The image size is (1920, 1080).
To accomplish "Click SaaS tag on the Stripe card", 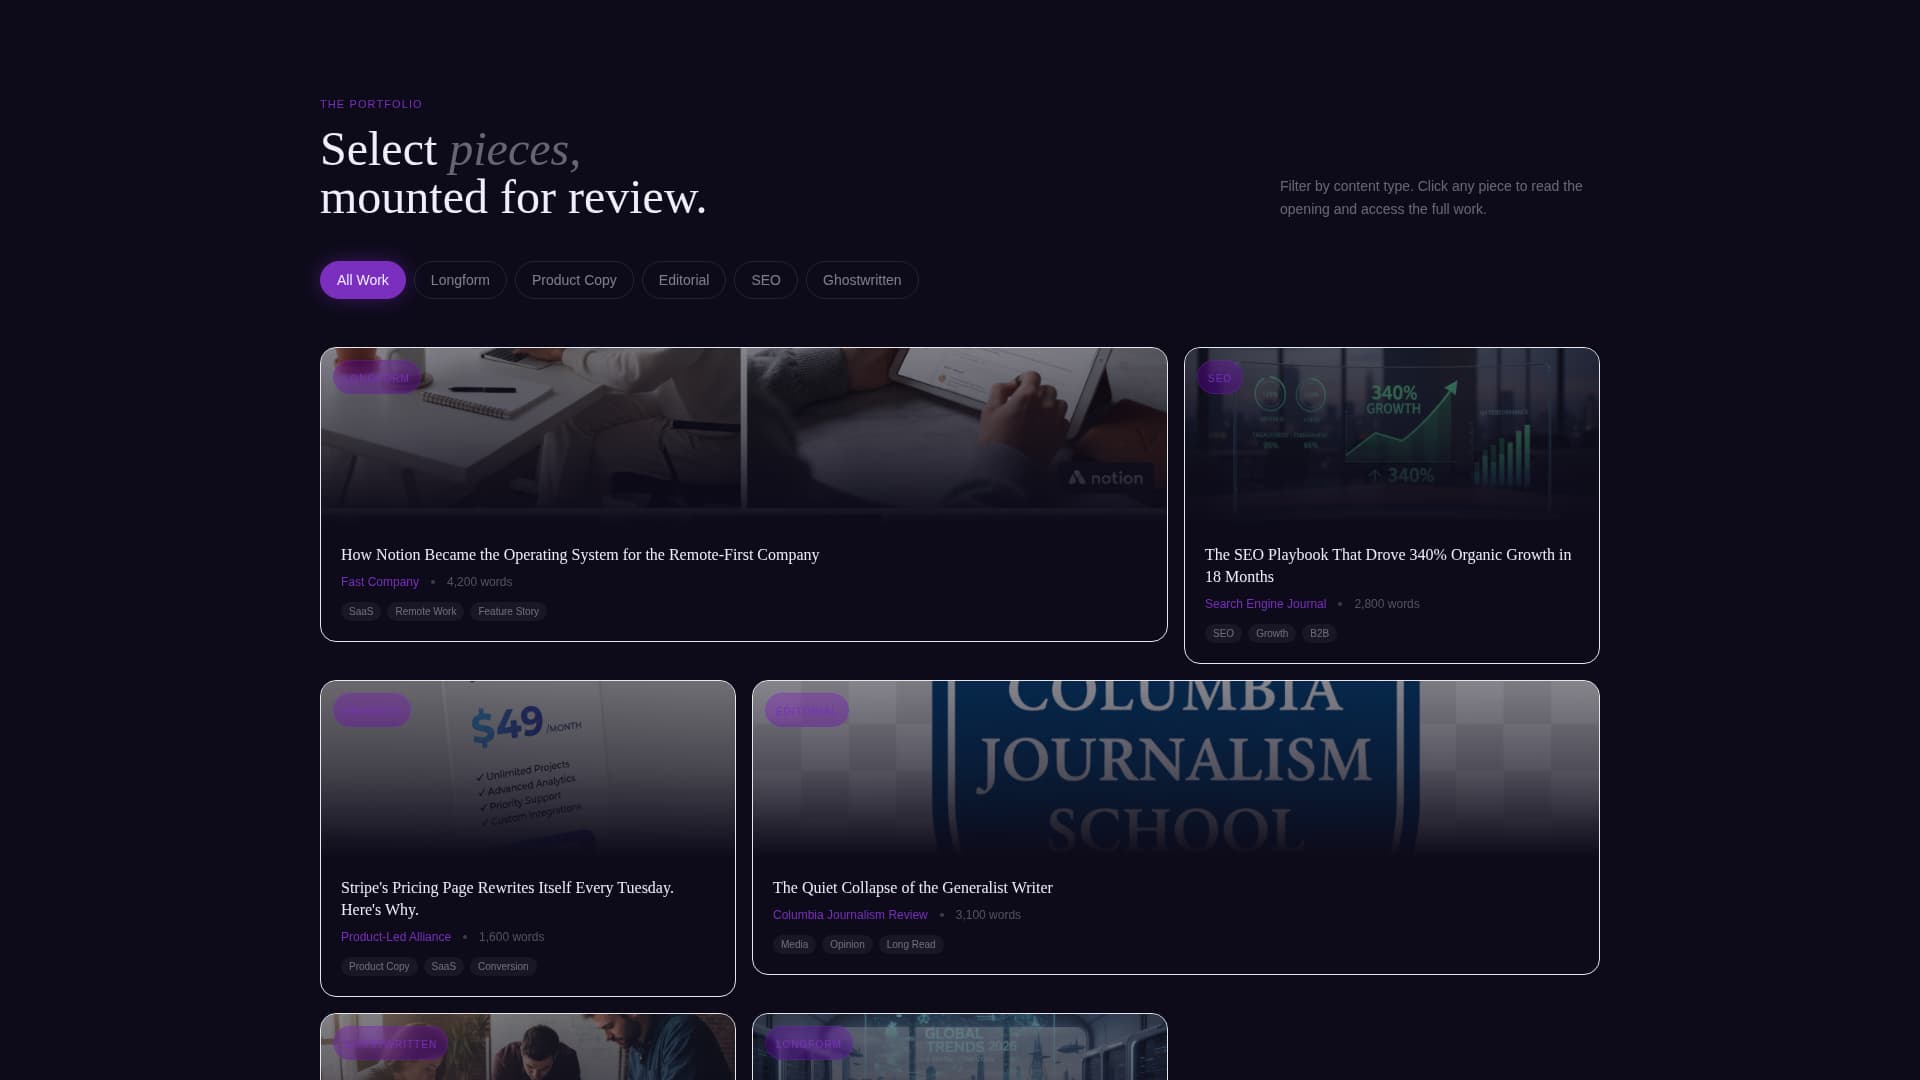I will pyautogui.click(x=444, y=967).
